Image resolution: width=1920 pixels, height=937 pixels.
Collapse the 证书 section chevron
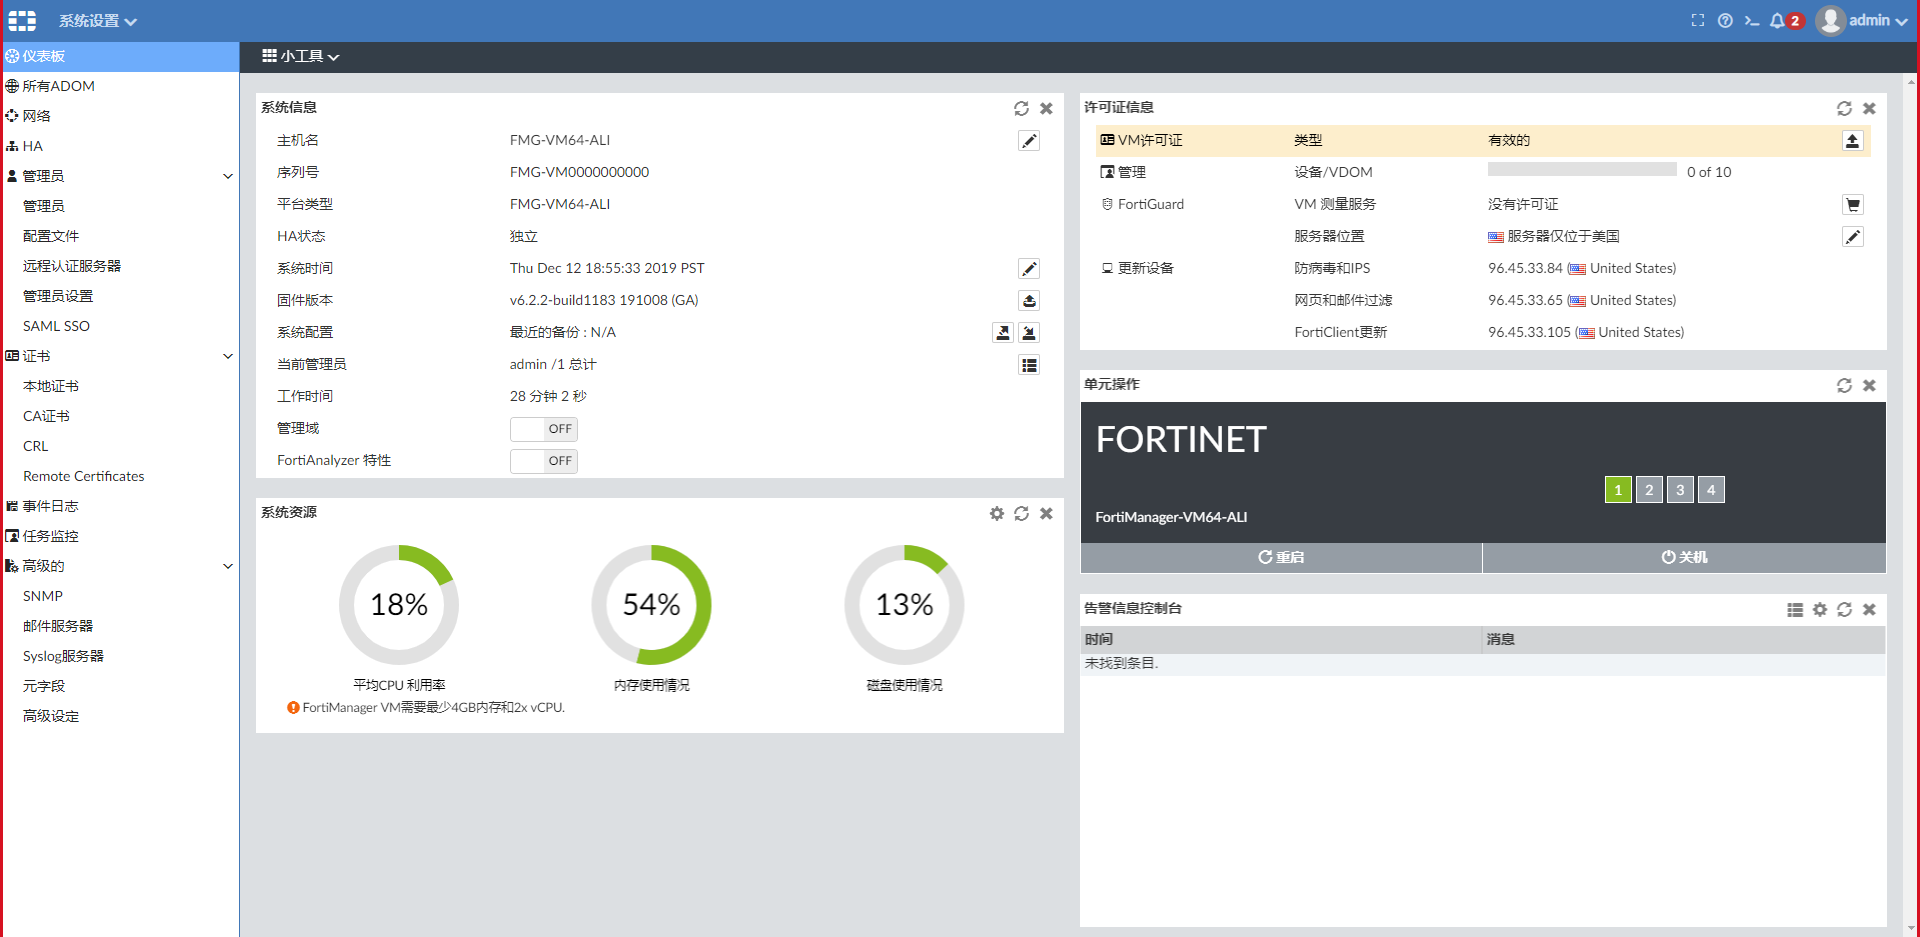click(x=228, y=356)
